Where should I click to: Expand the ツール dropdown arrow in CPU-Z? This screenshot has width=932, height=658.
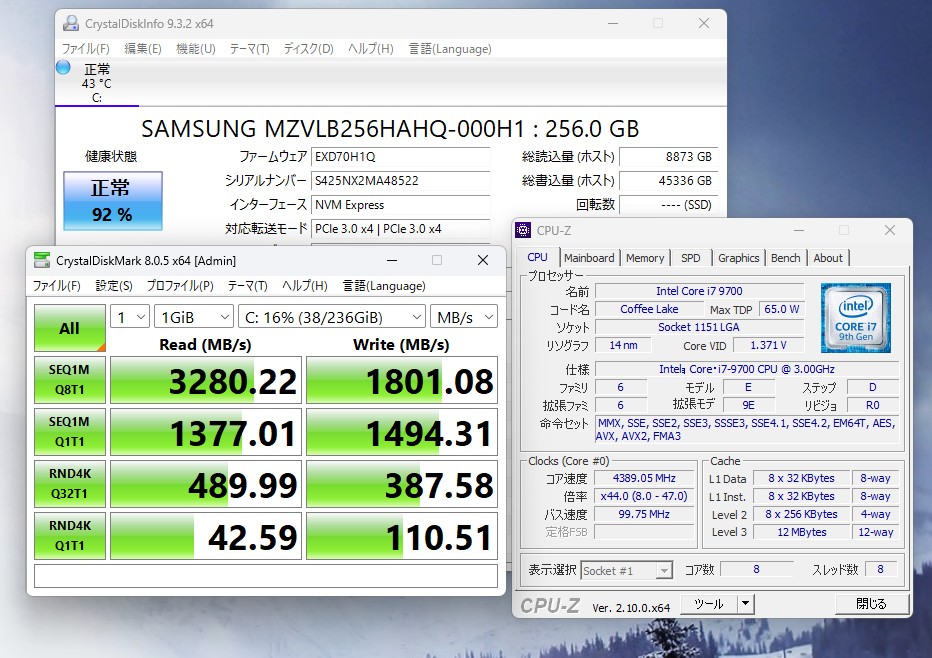coord(745,604)
